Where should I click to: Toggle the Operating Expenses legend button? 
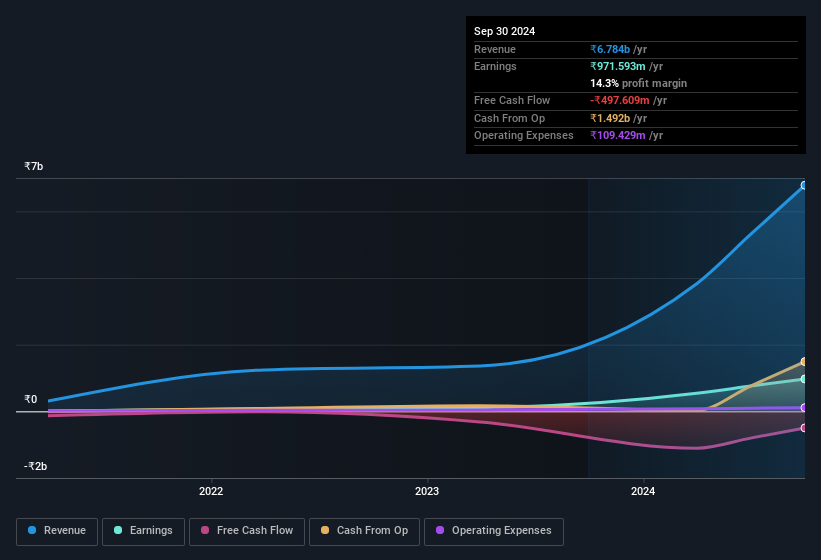coord(493,531)
